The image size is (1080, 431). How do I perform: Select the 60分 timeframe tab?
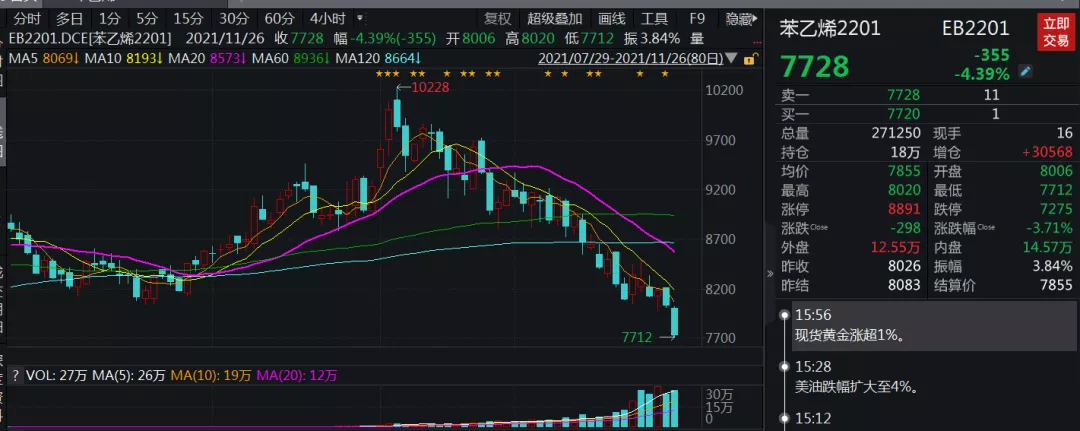click(279, 19)
